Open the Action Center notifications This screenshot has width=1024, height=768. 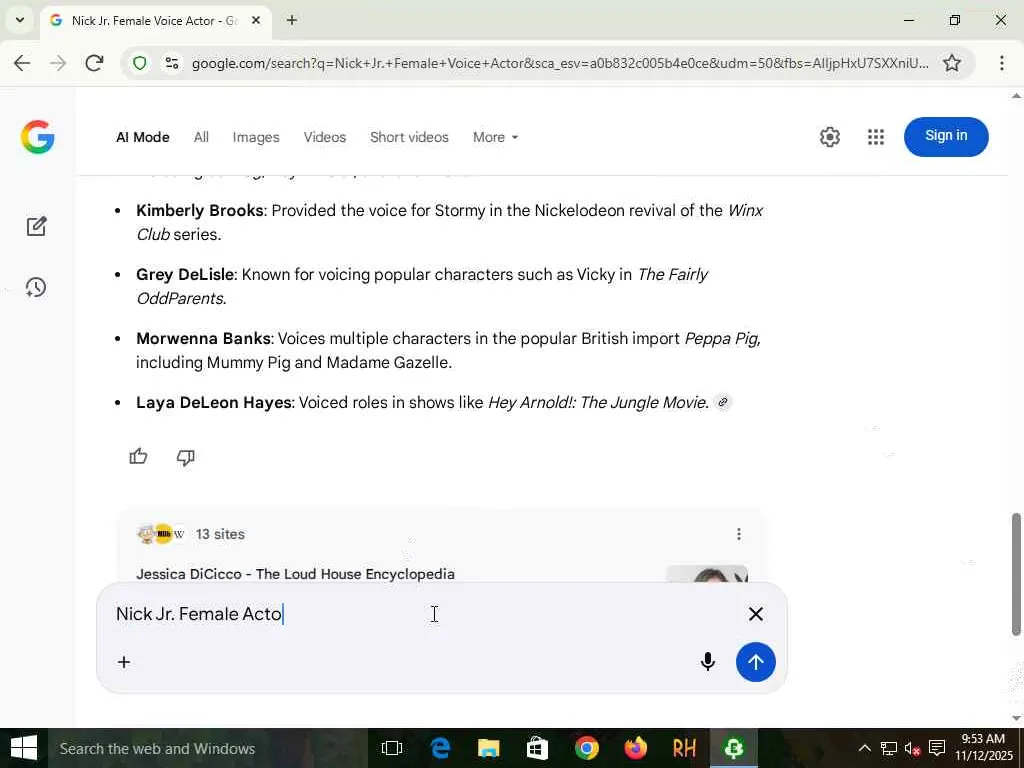coord(936,748)
